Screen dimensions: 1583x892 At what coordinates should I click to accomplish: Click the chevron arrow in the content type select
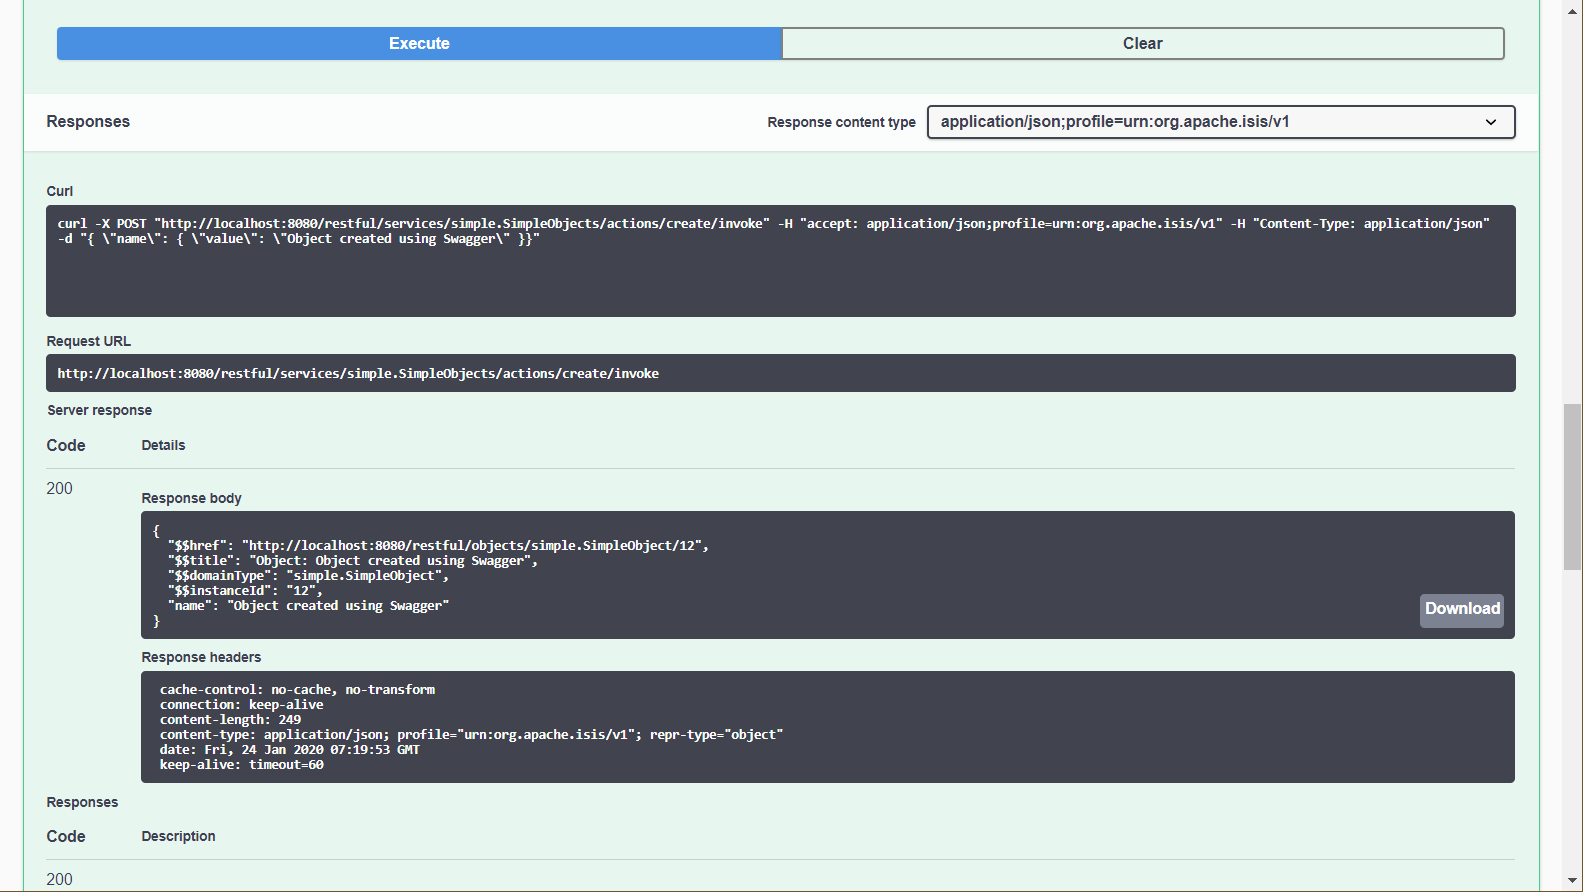point(1490,122)
